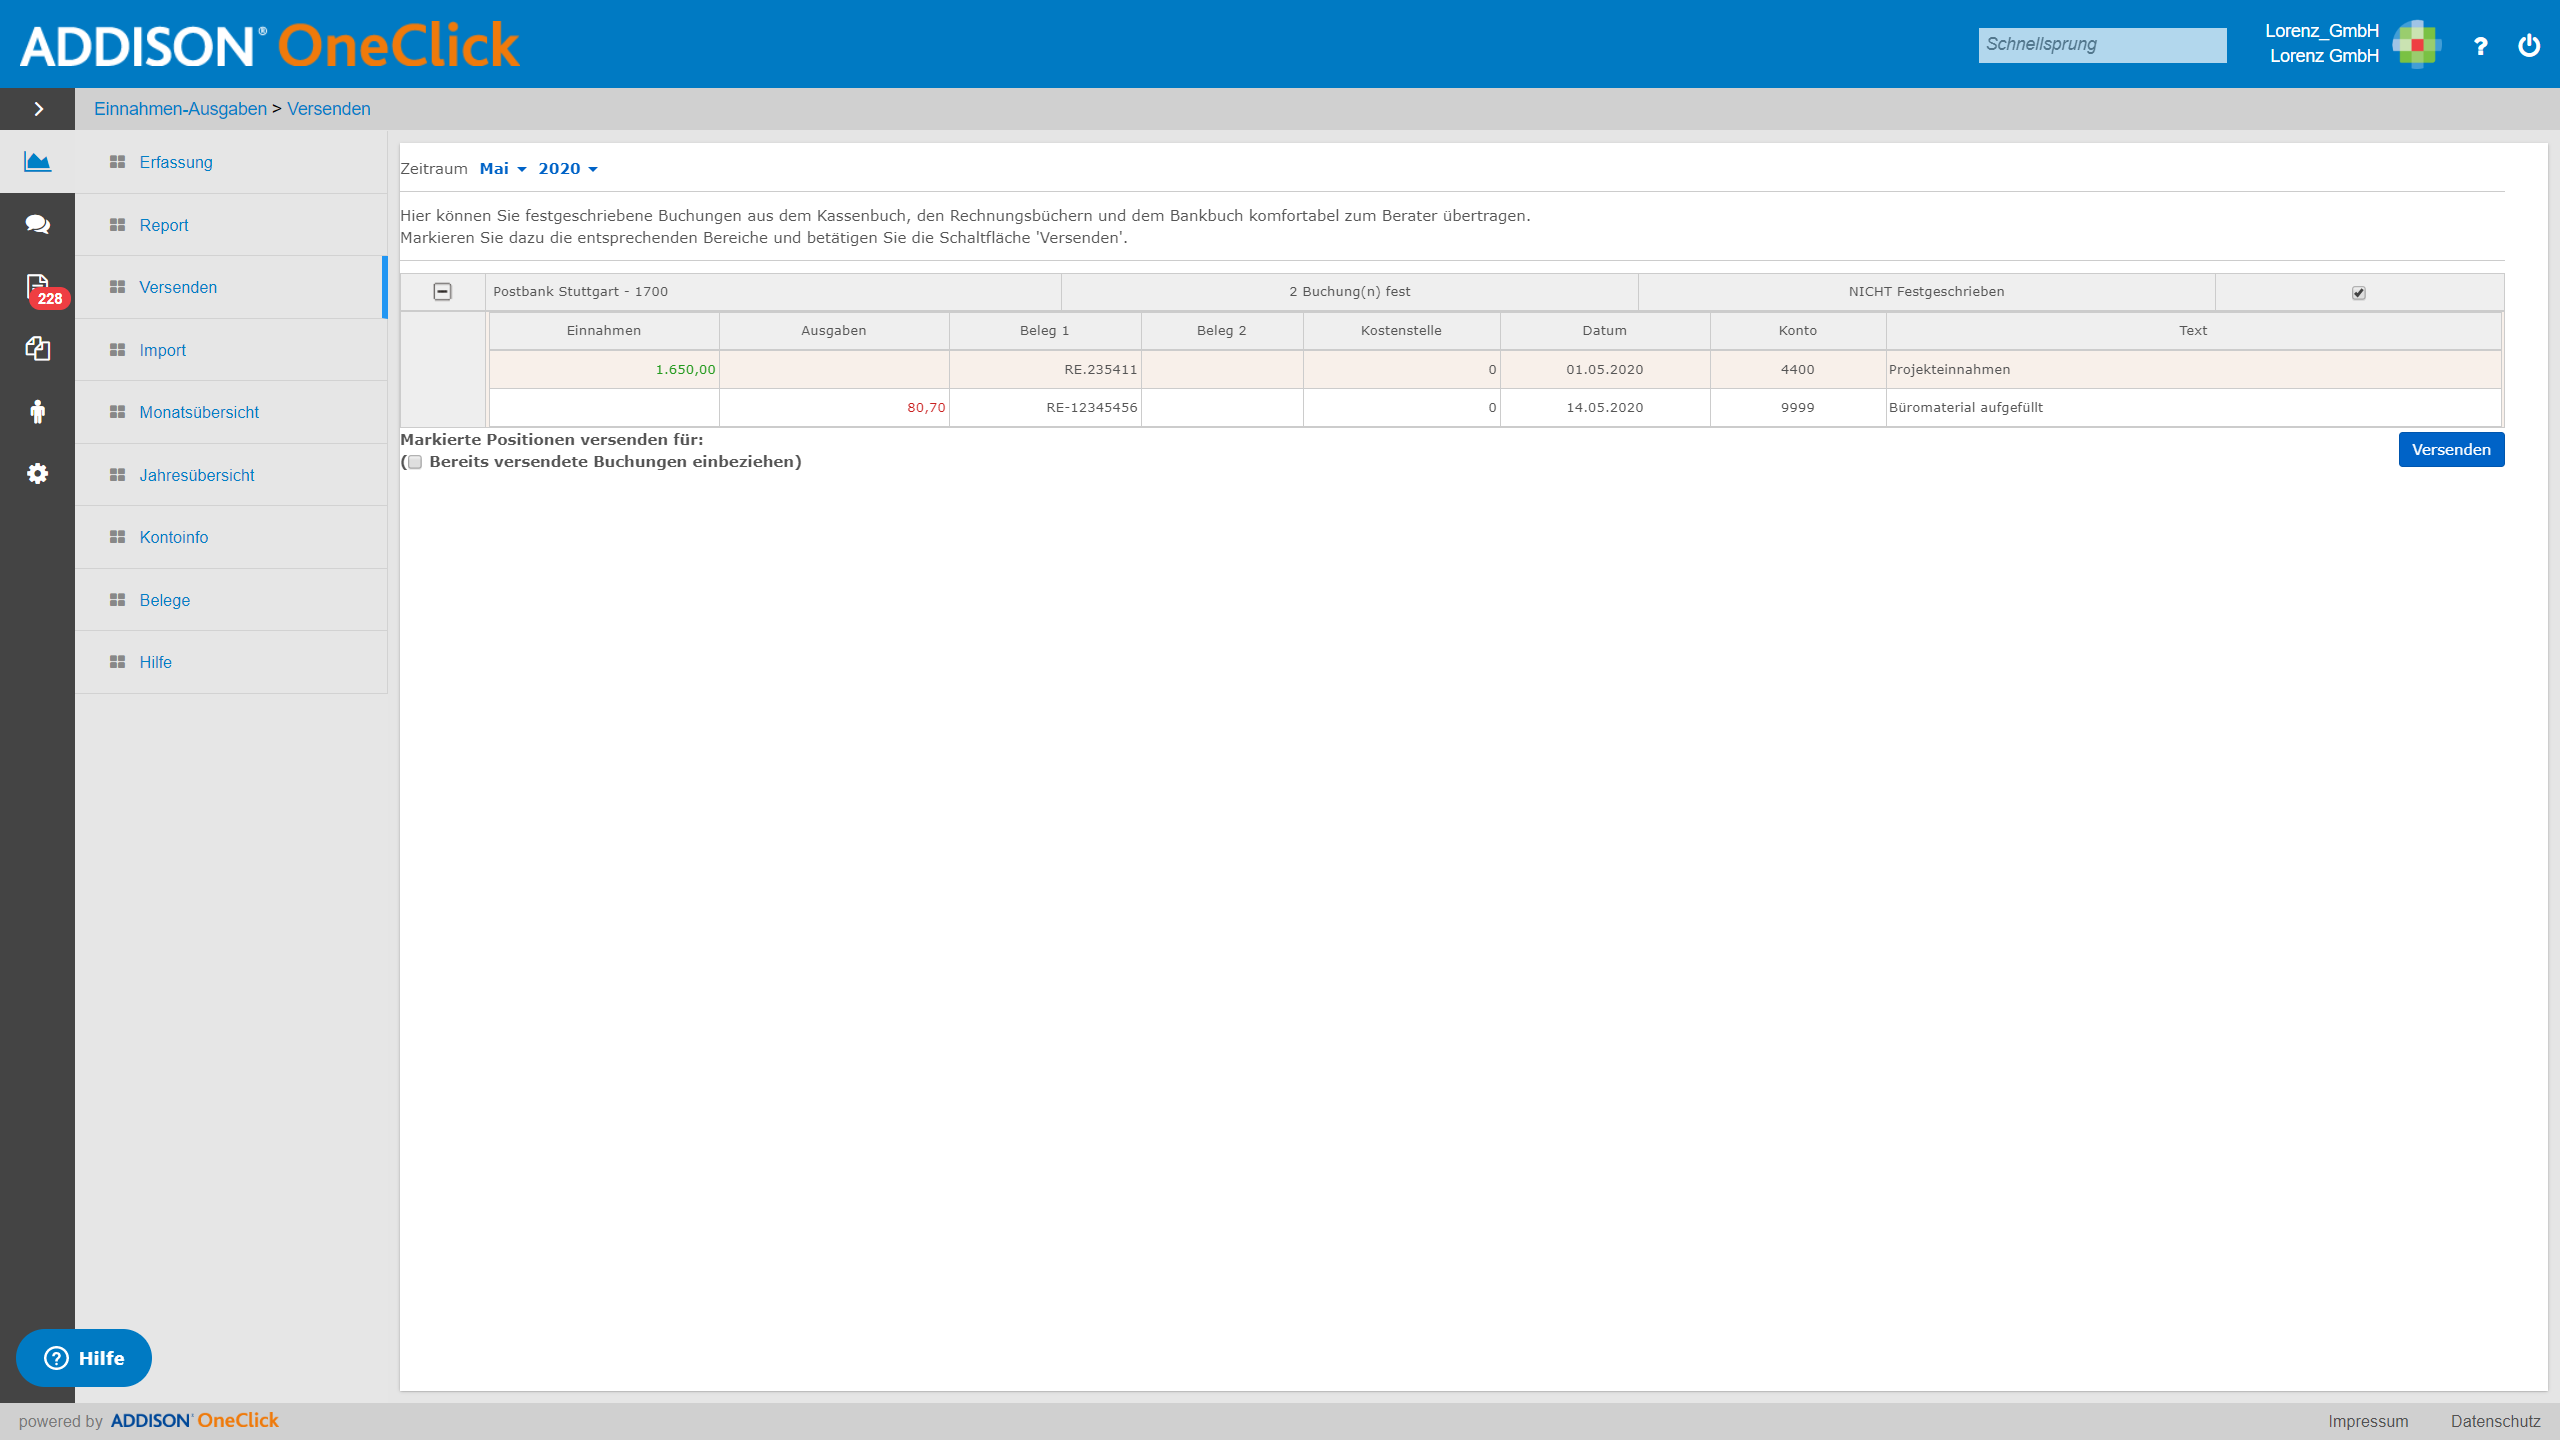Open the 2020 year dropdown

[x=567, y=169]
